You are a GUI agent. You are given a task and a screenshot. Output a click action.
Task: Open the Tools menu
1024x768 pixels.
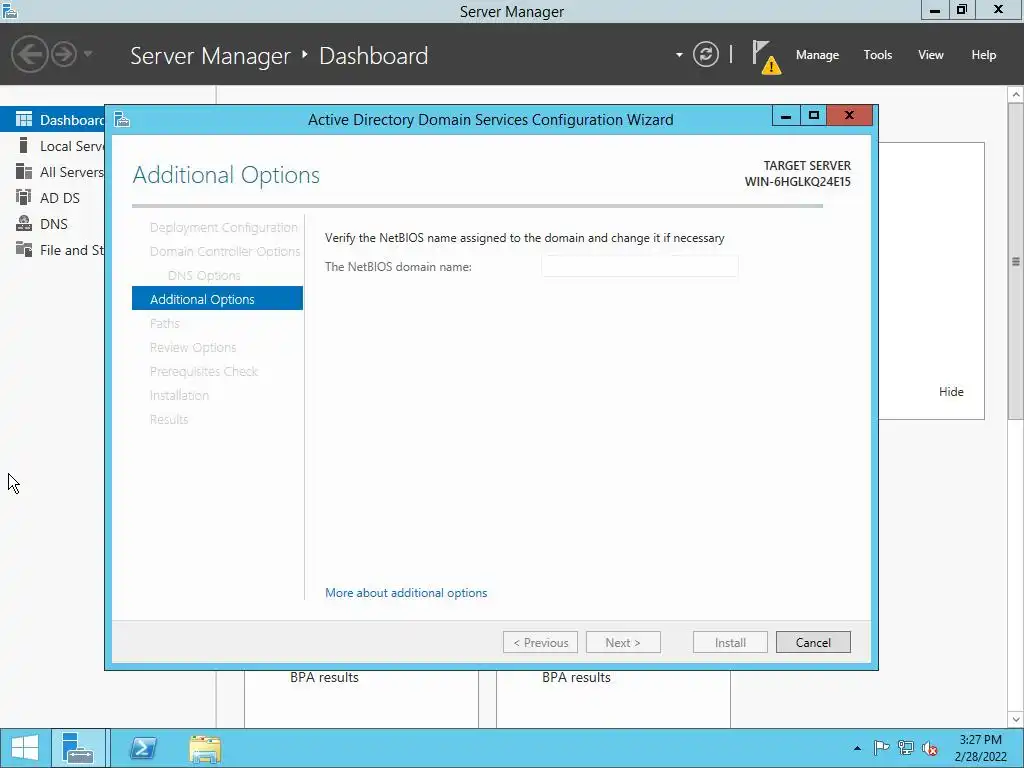click(x=877, y=55)
